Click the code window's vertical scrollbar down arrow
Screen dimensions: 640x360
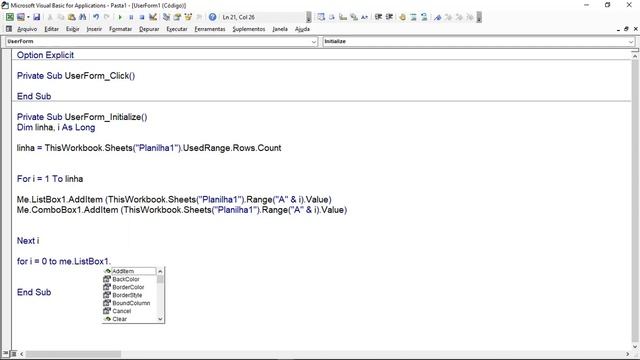coord(635,347)
